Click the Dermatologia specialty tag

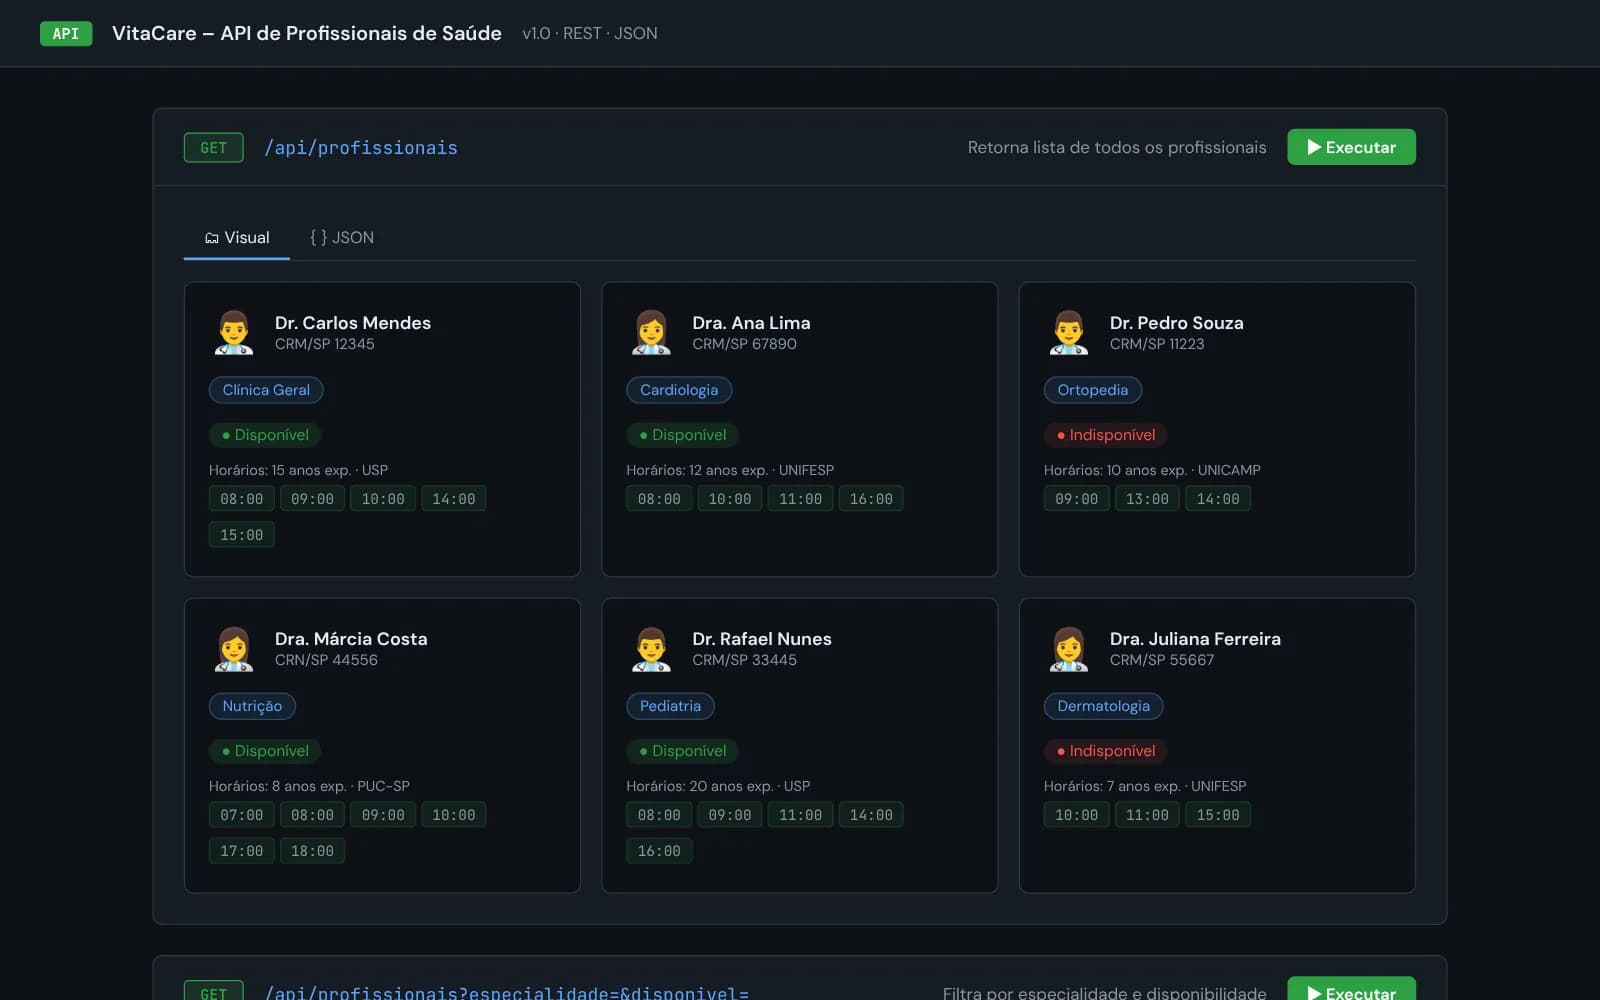(1103, 706)
